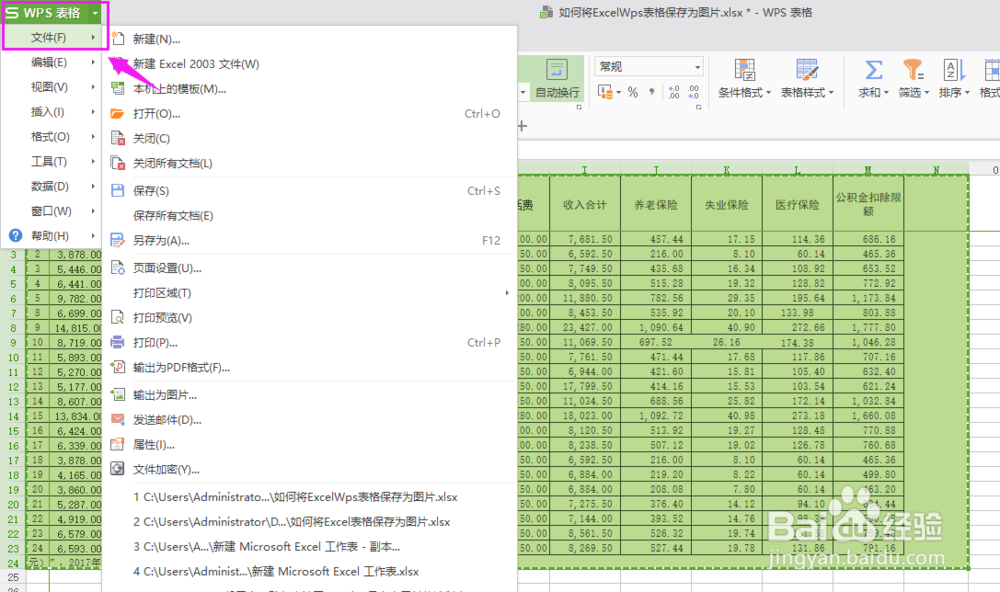Click the Export to PDF icon
The height and width of the screenshot is (592, 1000).
[x=118, y=367]
